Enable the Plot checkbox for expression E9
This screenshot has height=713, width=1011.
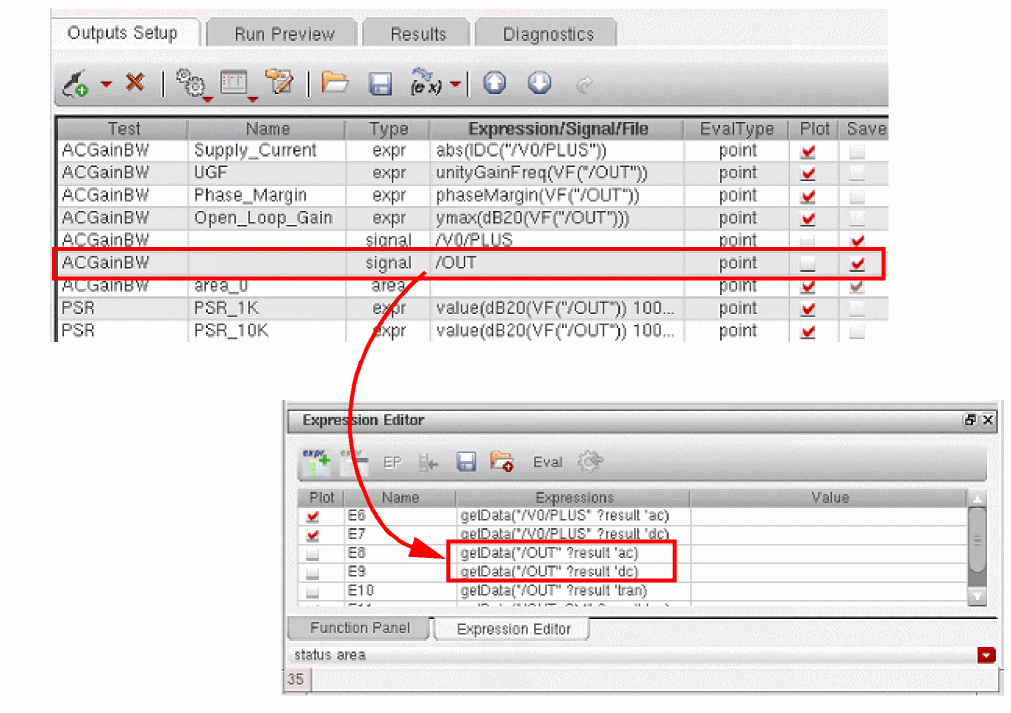[x=313, y=572]
